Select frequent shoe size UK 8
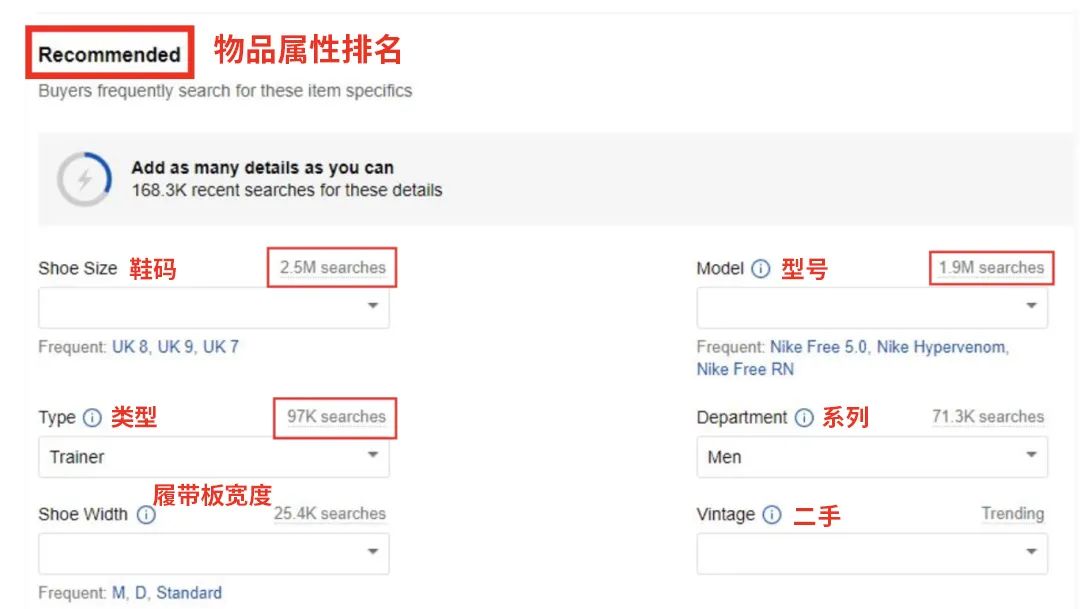1080x609 pixels. point(130,347)
